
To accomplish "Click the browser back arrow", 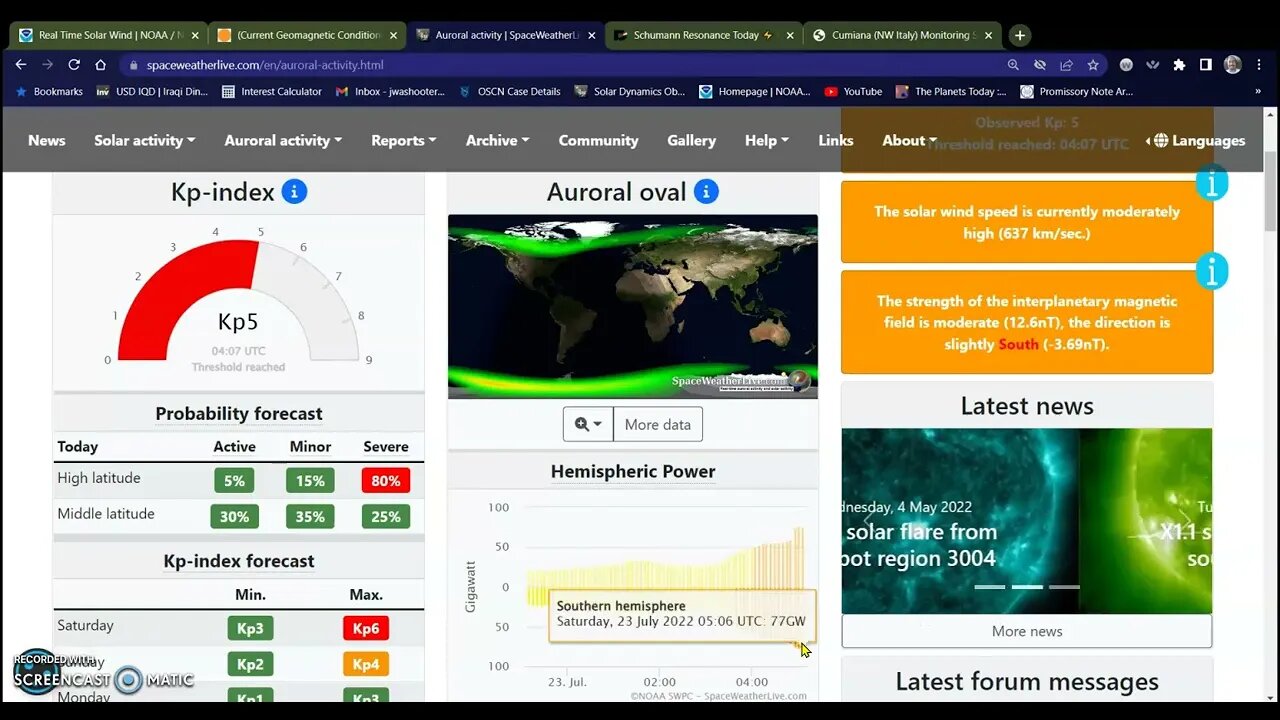I will (21, 64).
